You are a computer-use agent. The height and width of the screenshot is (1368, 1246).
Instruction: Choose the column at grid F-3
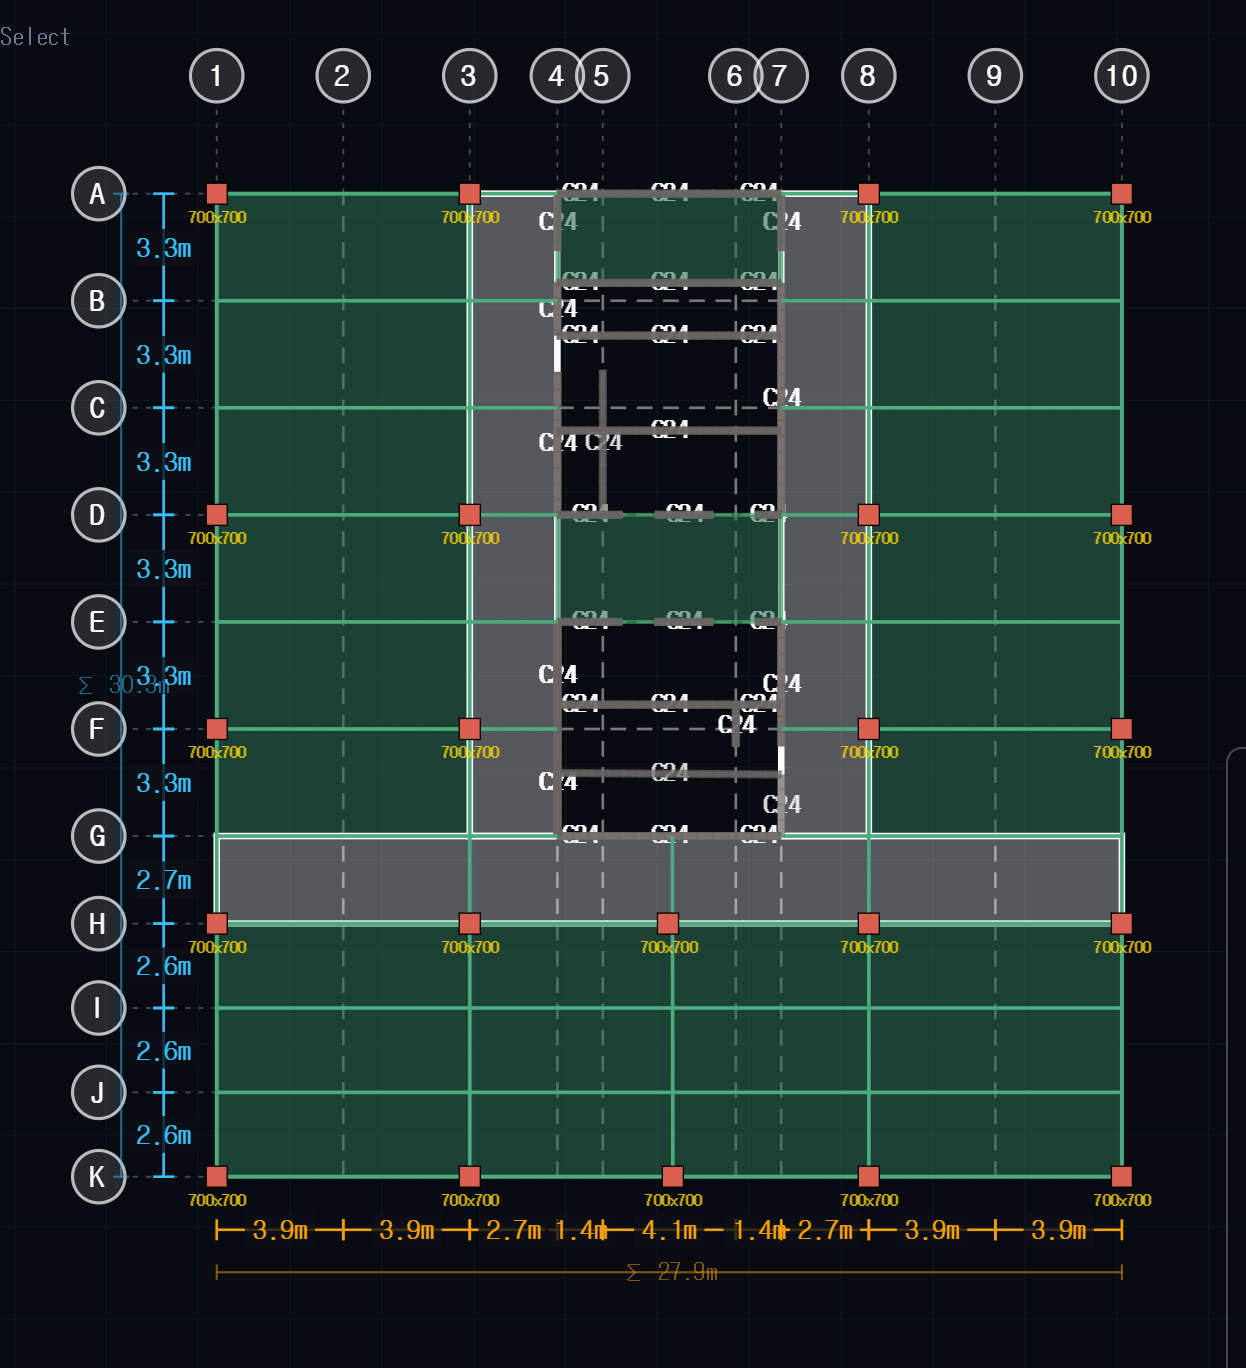(470, 729)
